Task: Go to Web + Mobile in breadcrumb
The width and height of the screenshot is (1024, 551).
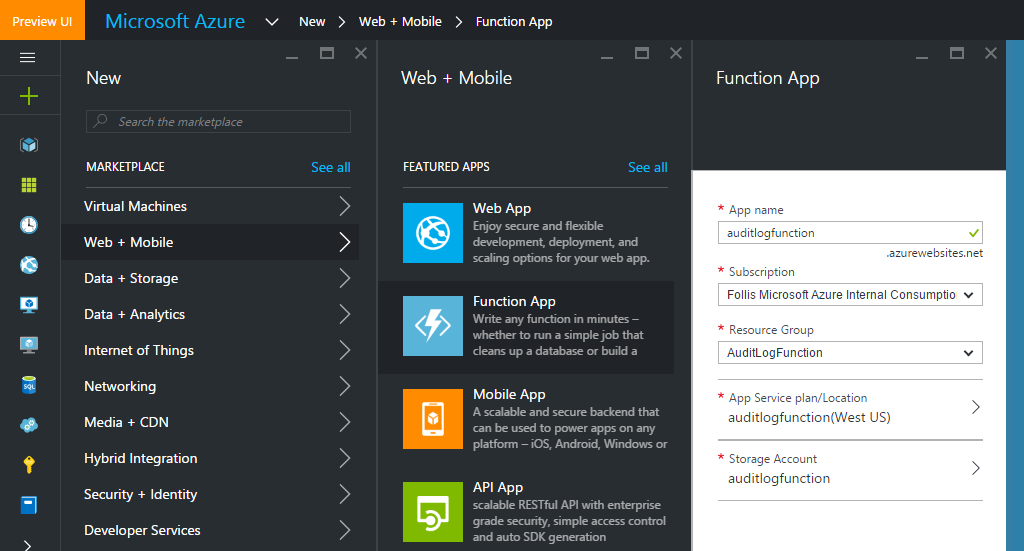Action: (x=400, y=22)
